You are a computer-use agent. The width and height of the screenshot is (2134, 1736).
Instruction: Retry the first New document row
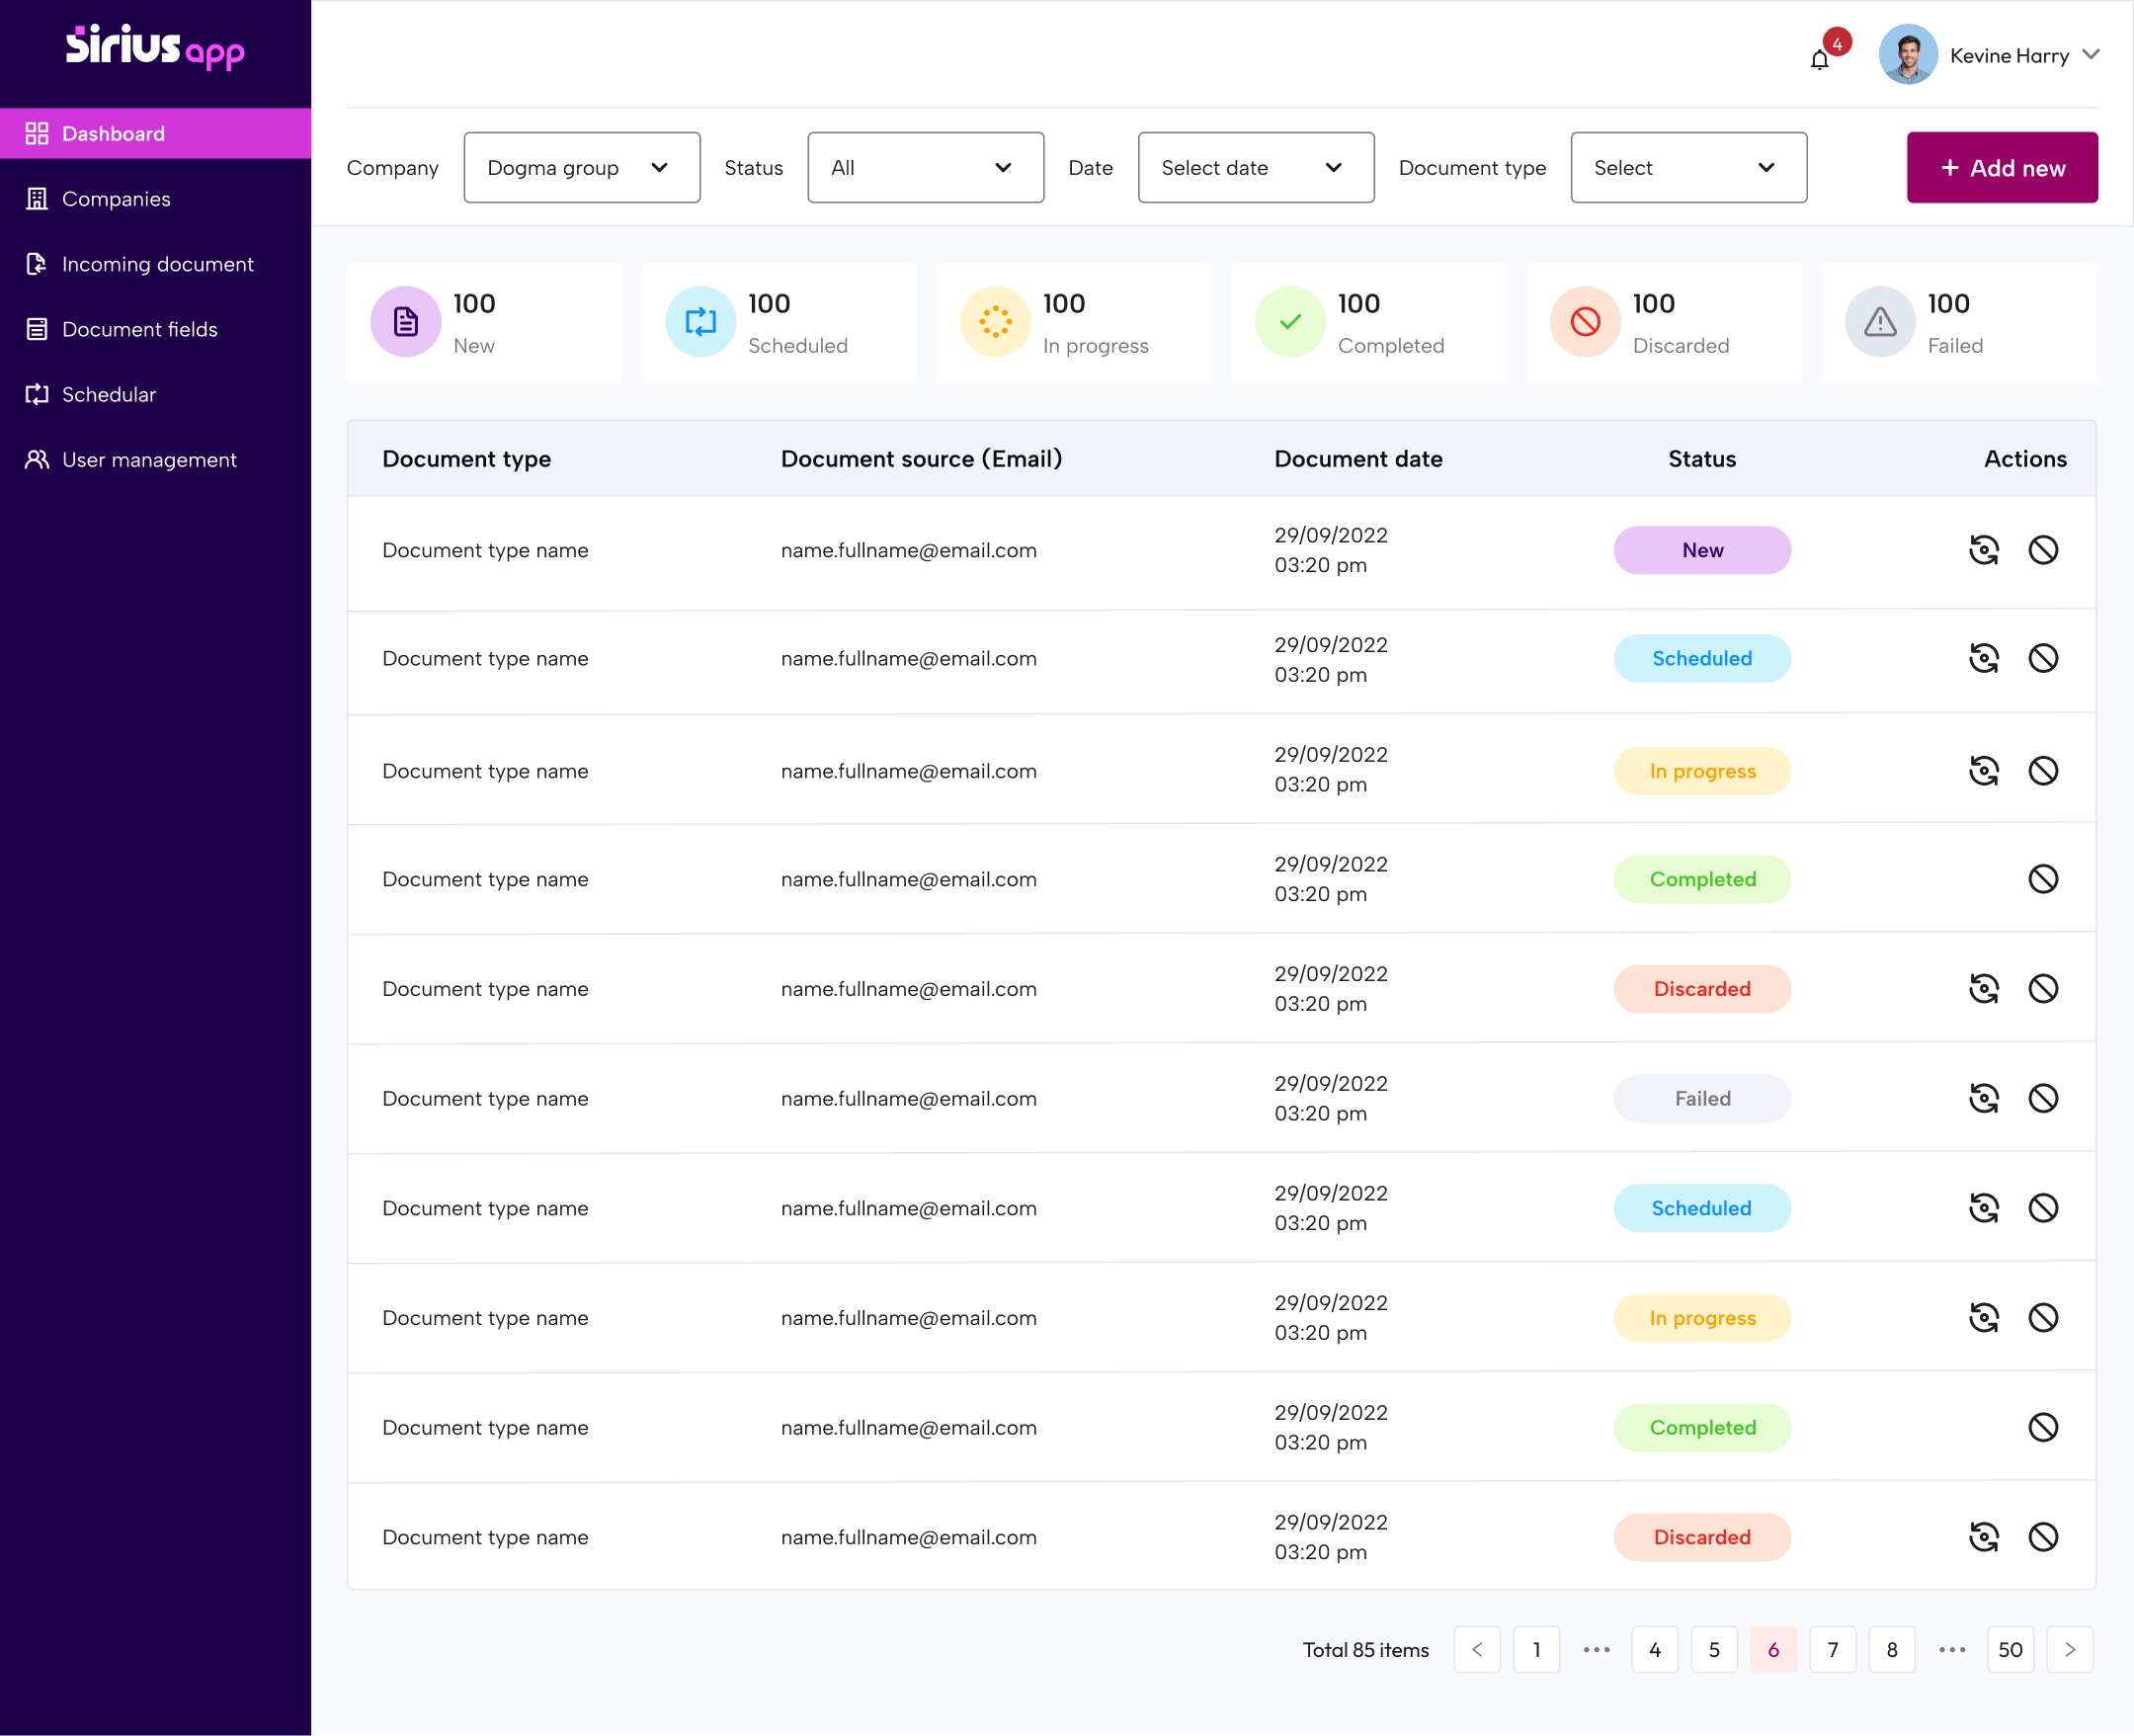(1984, 549)
